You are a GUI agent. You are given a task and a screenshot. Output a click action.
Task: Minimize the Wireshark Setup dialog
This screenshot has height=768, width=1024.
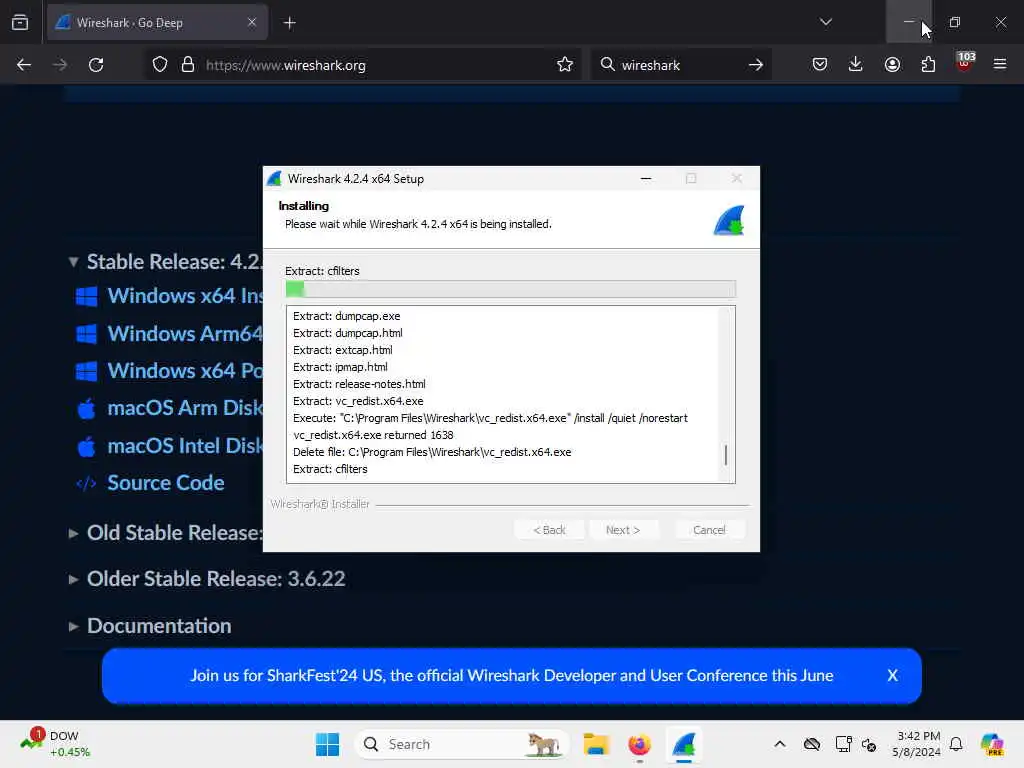[x=646, y=178]
